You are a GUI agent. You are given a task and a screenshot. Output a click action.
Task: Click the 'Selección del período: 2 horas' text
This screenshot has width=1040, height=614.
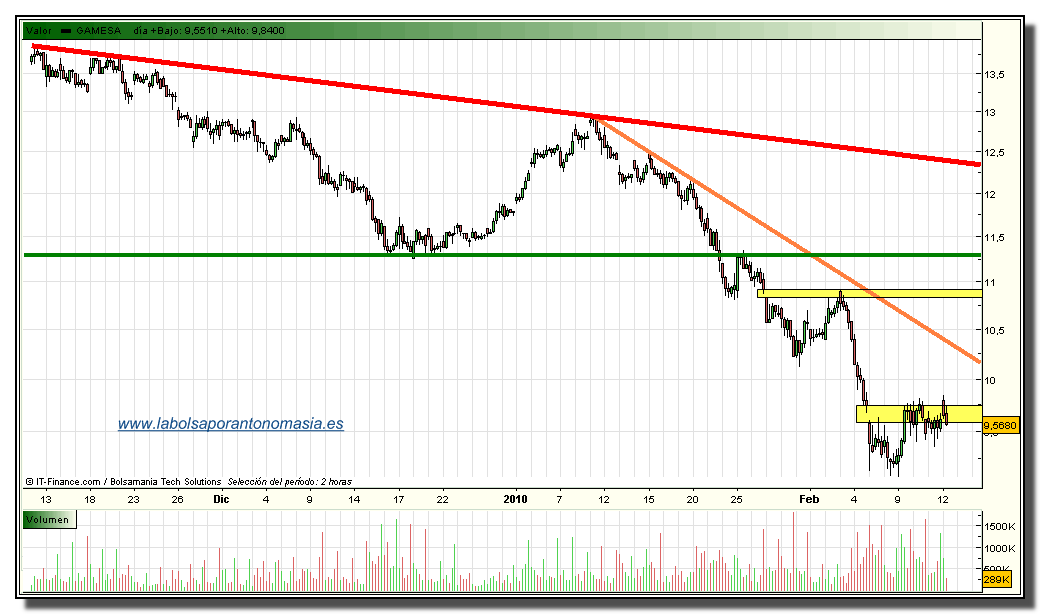[x=290, y=481]
